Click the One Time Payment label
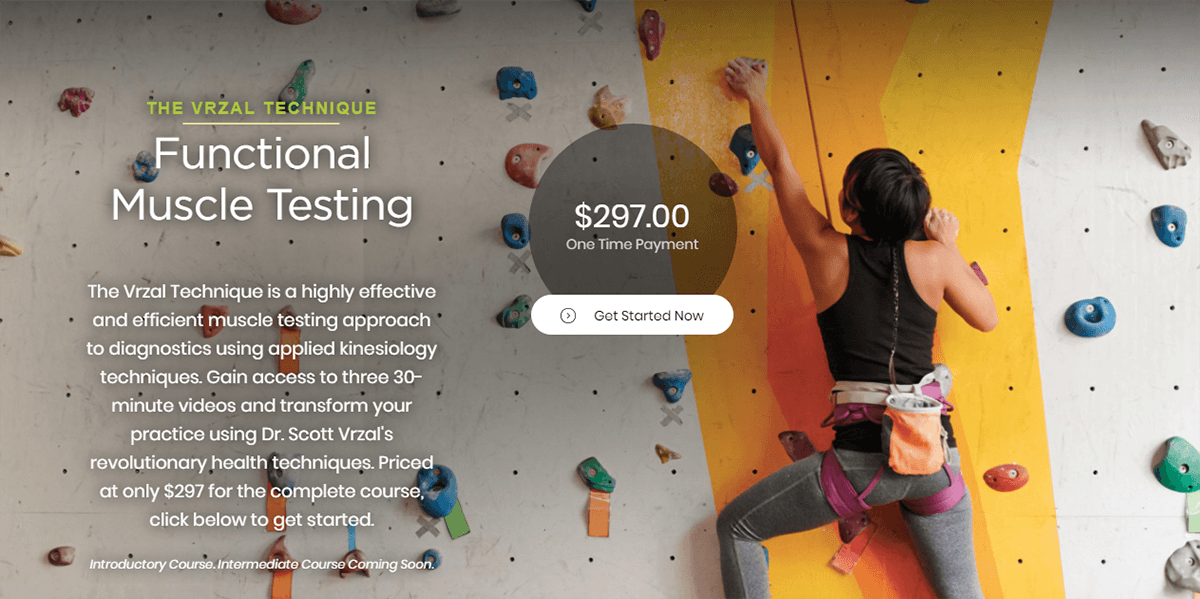 632,243
